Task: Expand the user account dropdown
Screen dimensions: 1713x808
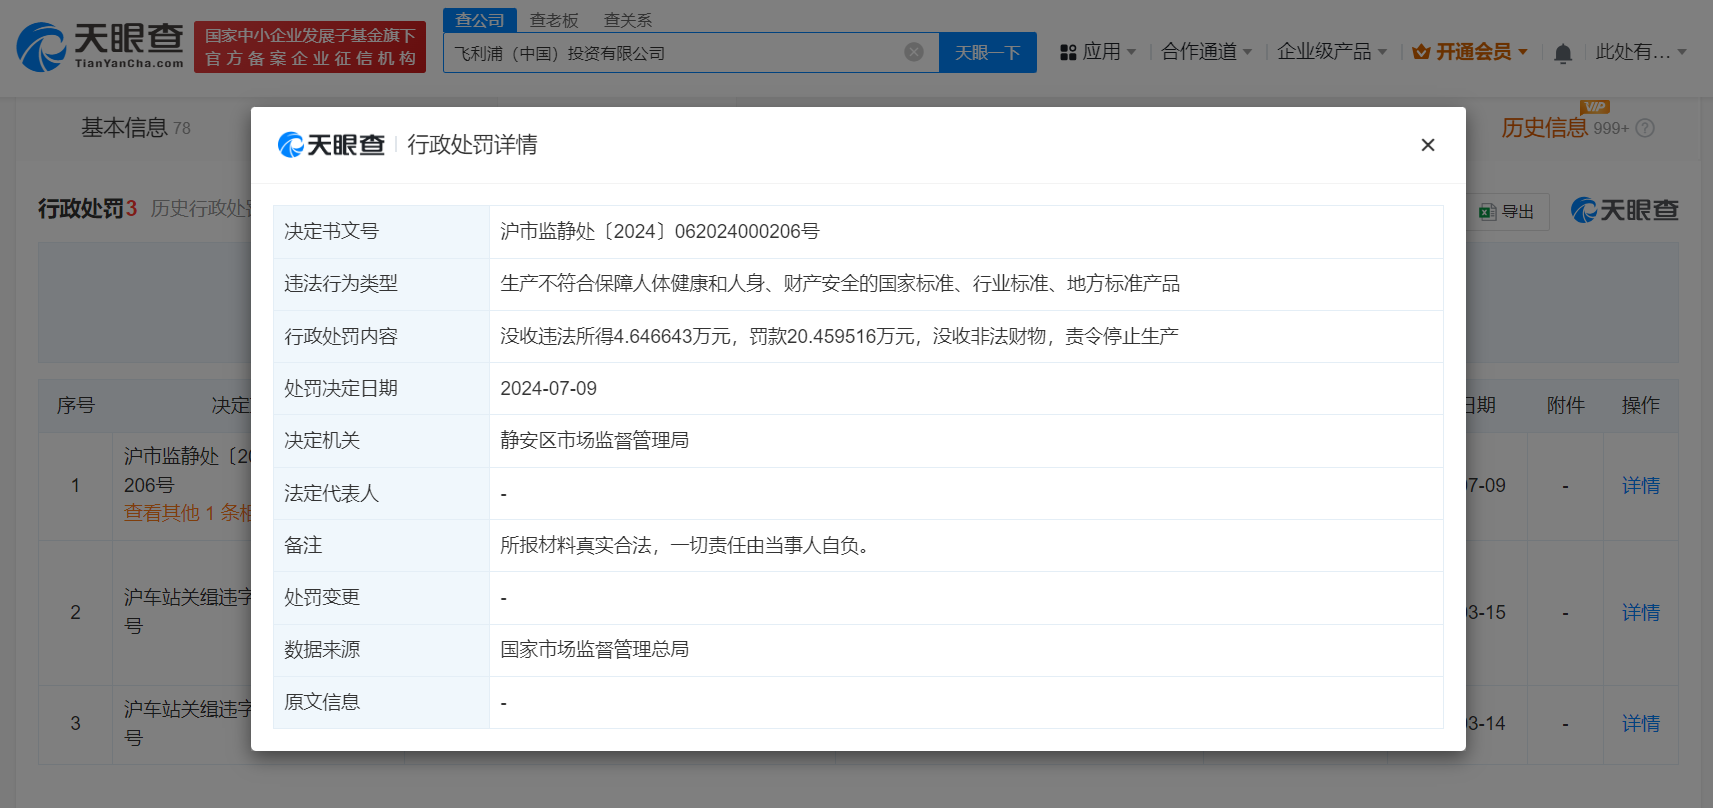Action: point(1640,52)
